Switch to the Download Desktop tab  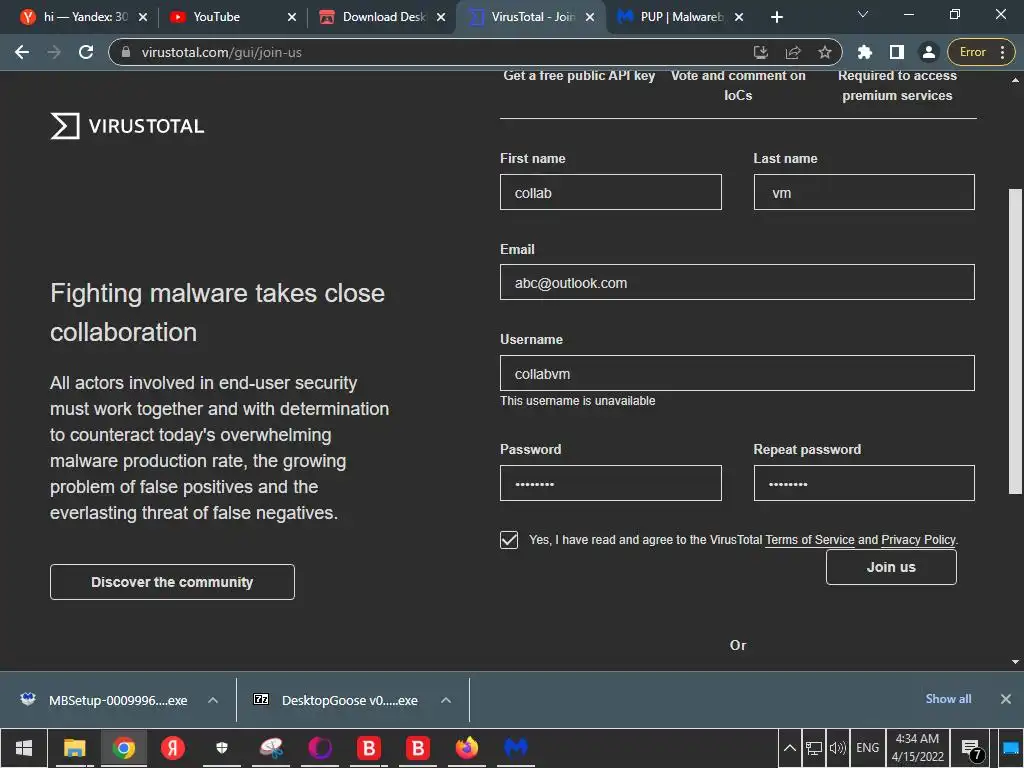click(x=384, y=17)
